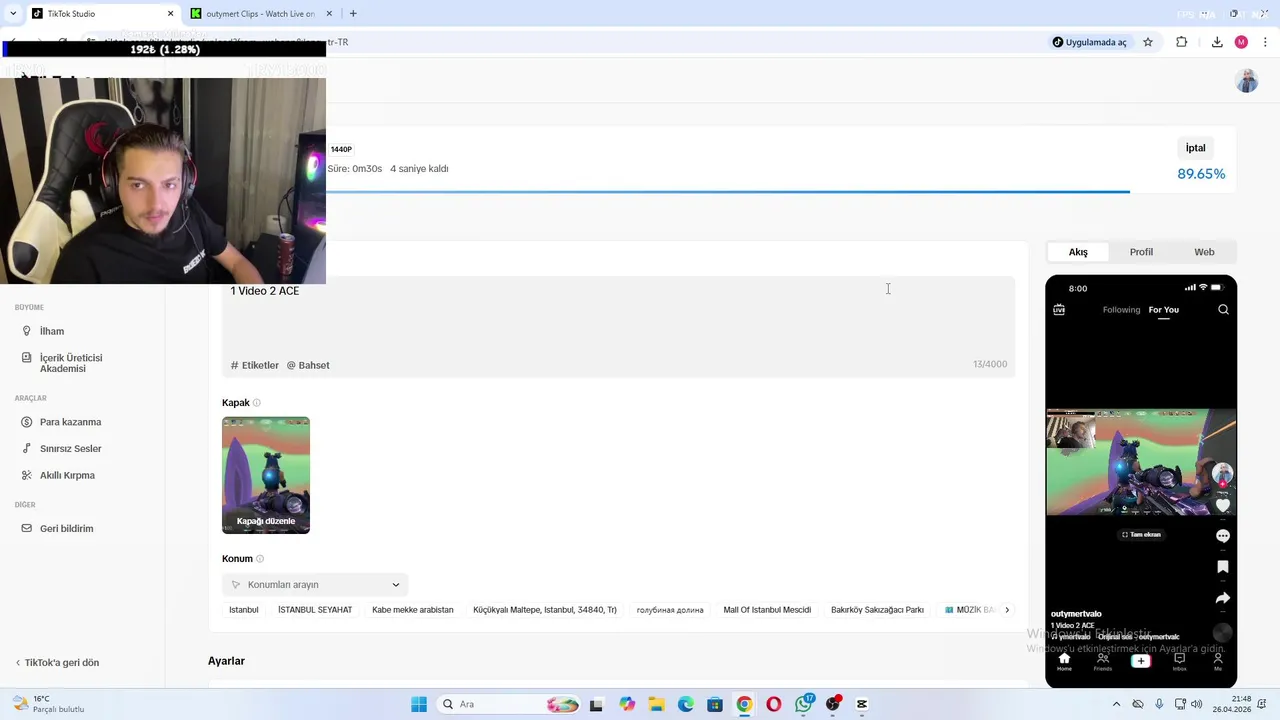Switch preview to Akış tab
Screen dimensions: 1280x720
point(1078,252)
